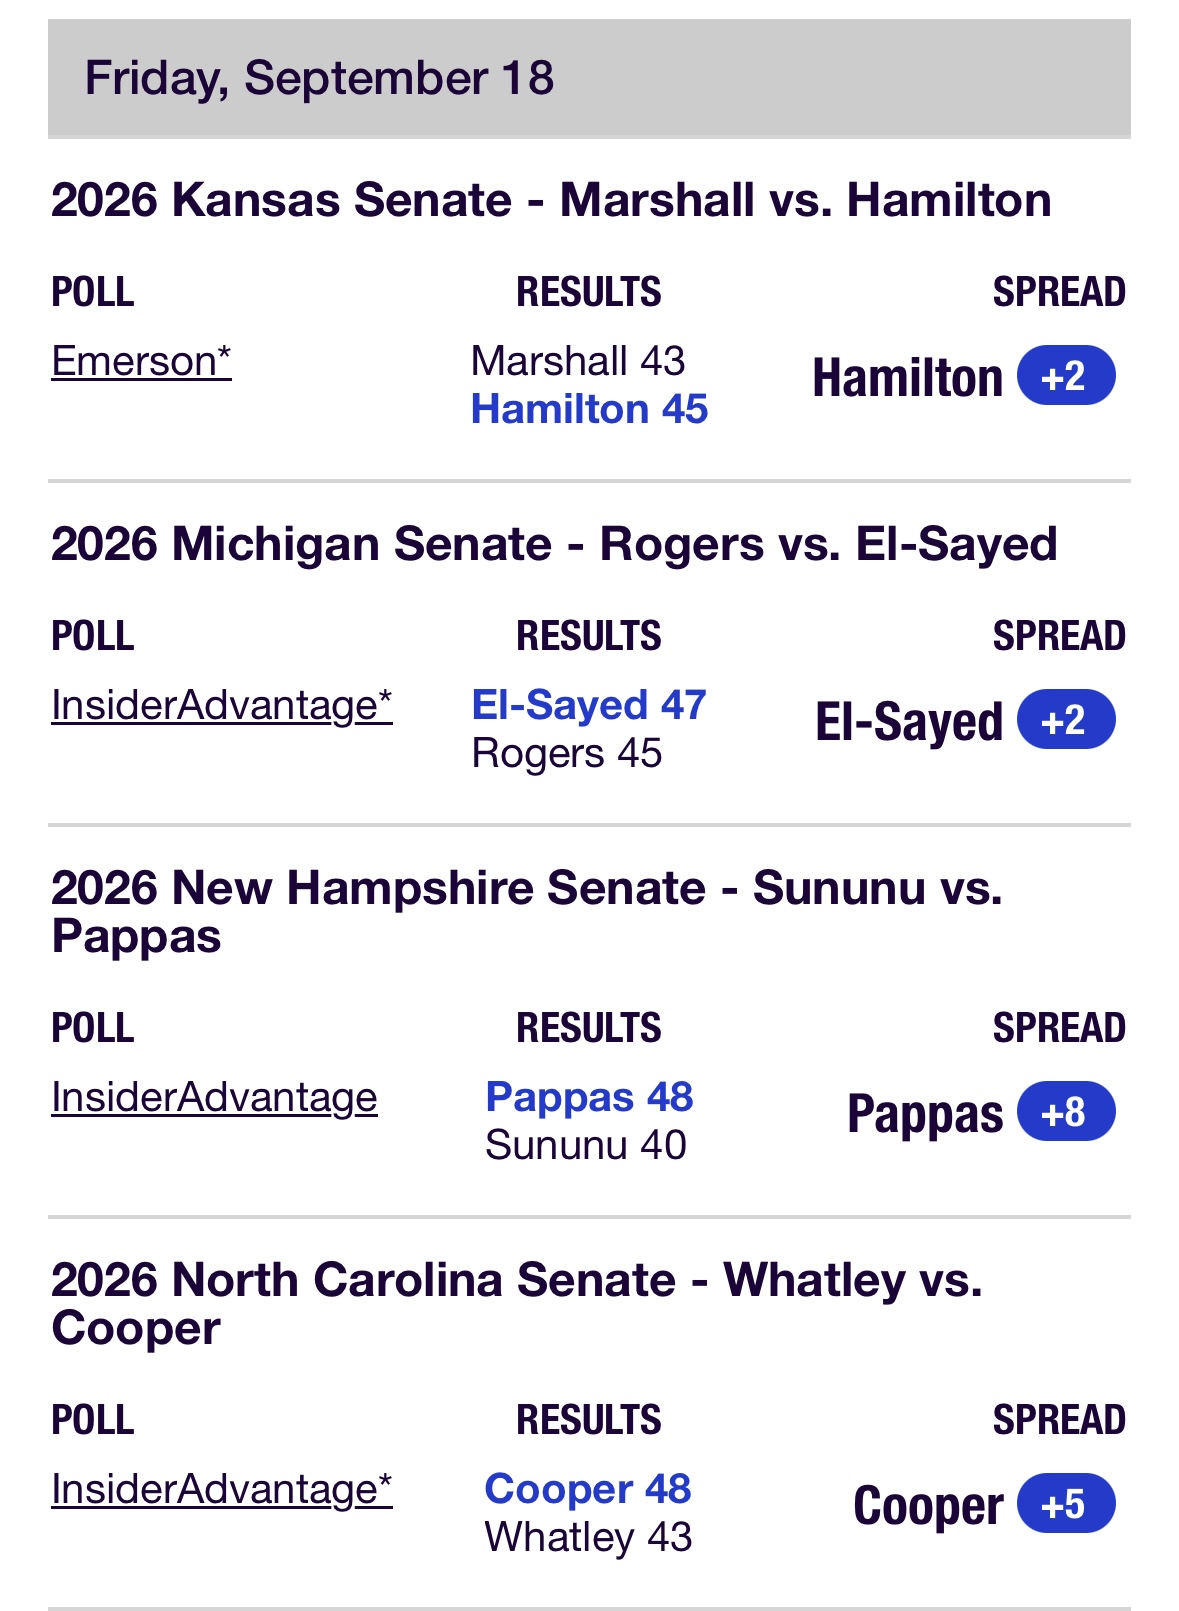Click the Cooper 48 result text
1179x1611 pixels.
588,1489
